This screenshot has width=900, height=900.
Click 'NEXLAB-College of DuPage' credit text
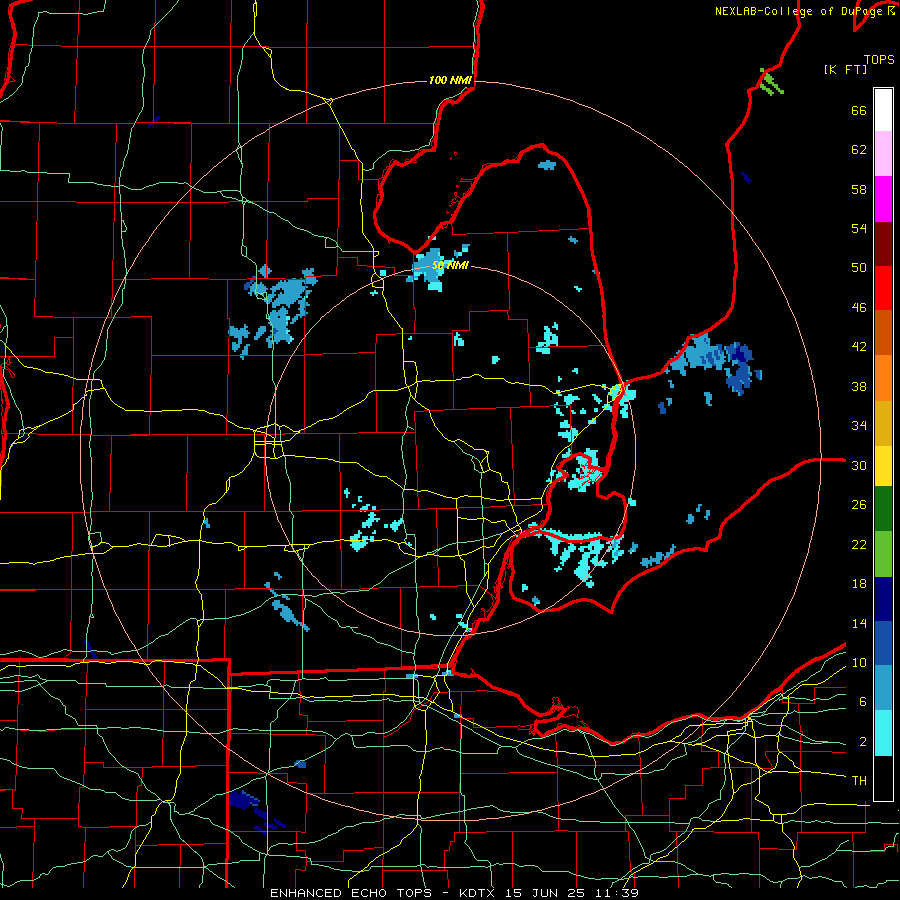click(x=798, y=11)
